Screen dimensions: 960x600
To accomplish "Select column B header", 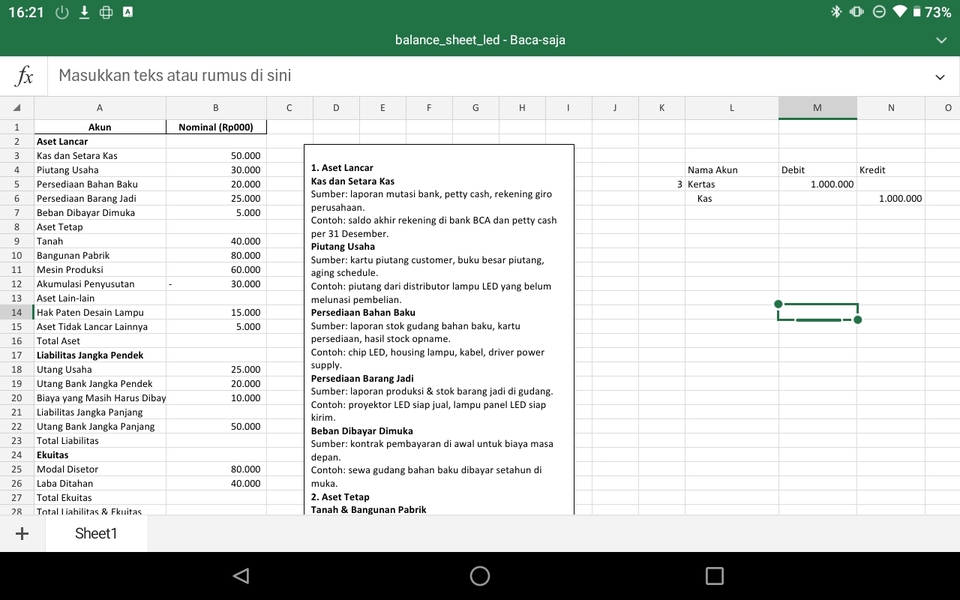I will point(216,108).
